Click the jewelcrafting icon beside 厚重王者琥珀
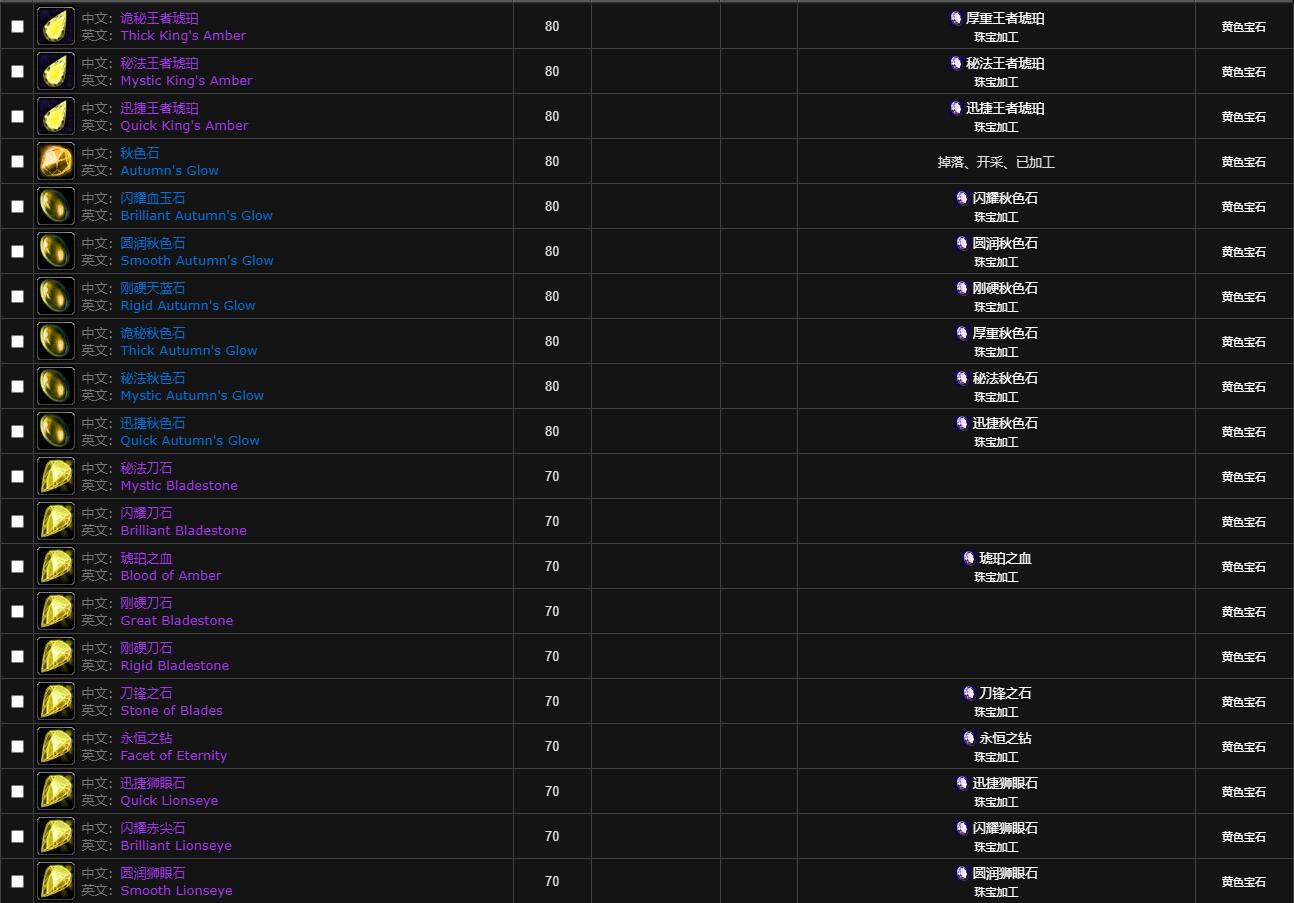Screen dimensions: 1294x903 point(956,18)
